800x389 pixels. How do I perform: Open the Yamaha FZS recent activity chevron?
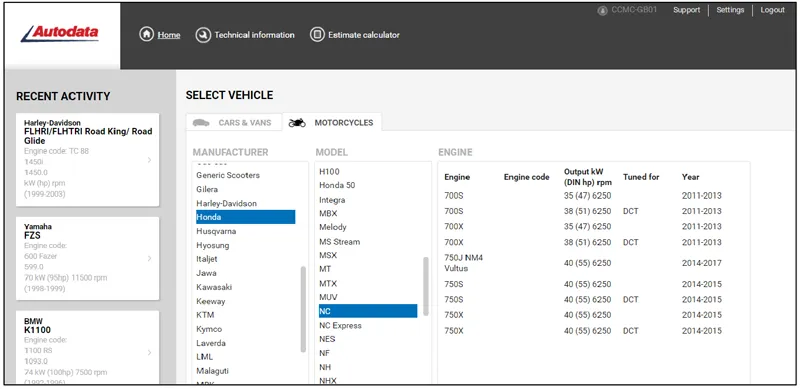click(149, 258)
